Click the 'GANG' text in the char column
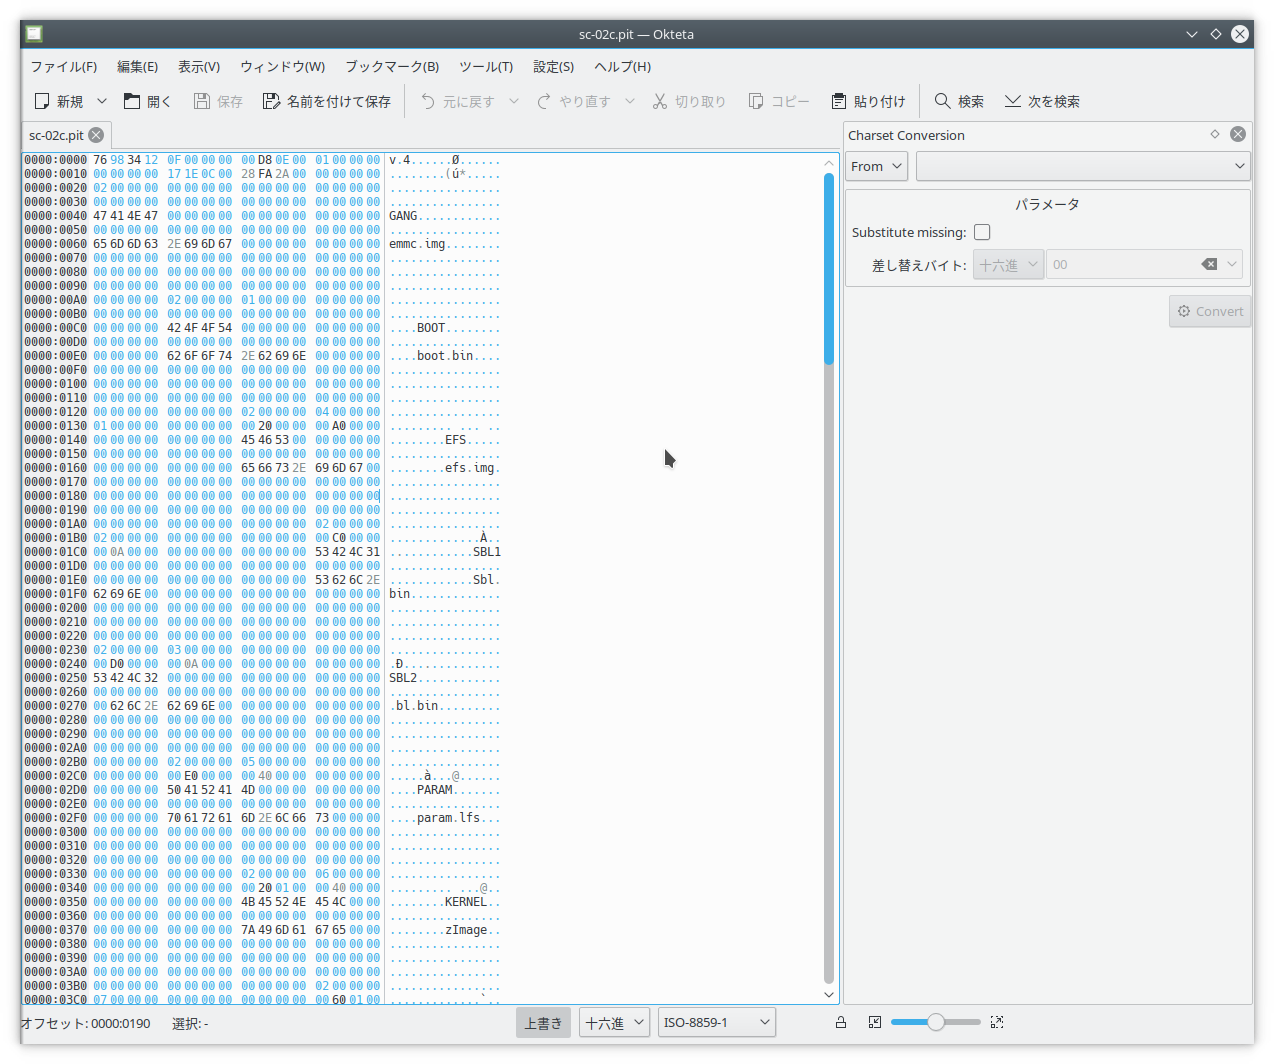1274x1064 pixels. pyautogui.click(x=403, y=216)
